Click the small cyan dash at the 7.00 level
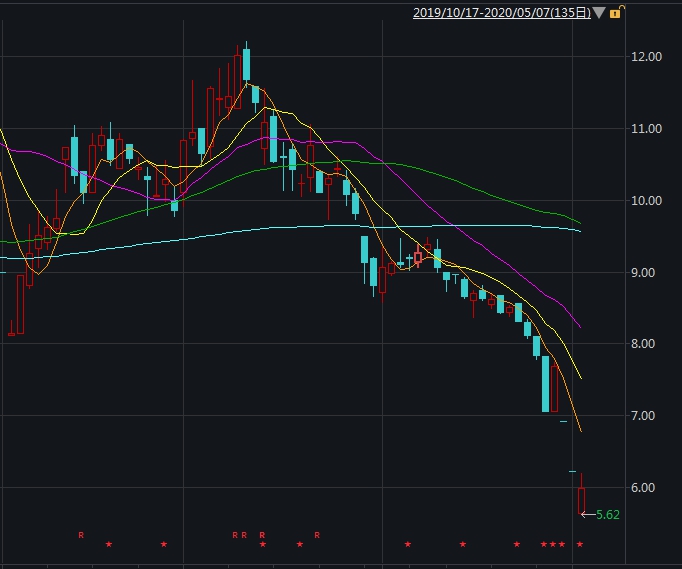The height and width of the screenshot is (569, 682). (563, 422)
